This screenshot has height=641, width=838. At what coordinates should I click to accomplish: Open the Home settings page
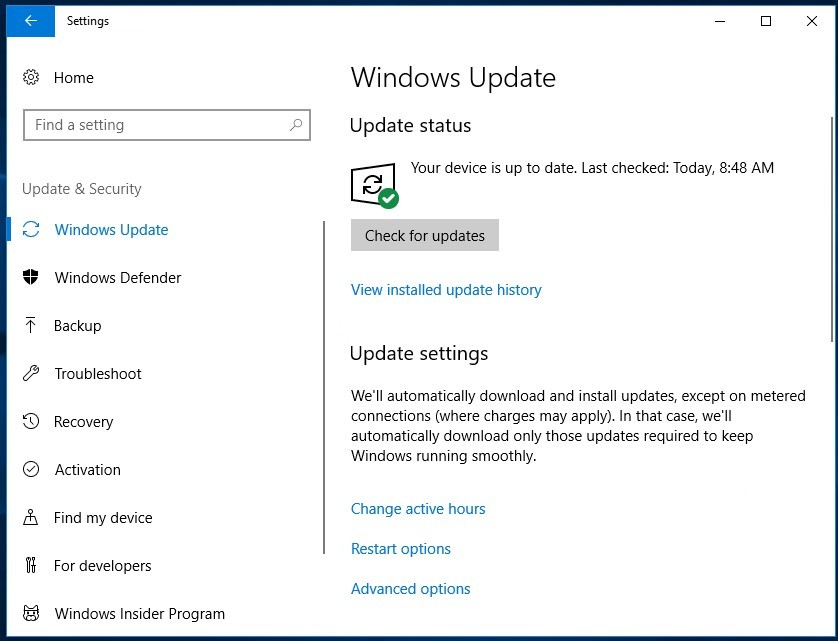point(74,78)
